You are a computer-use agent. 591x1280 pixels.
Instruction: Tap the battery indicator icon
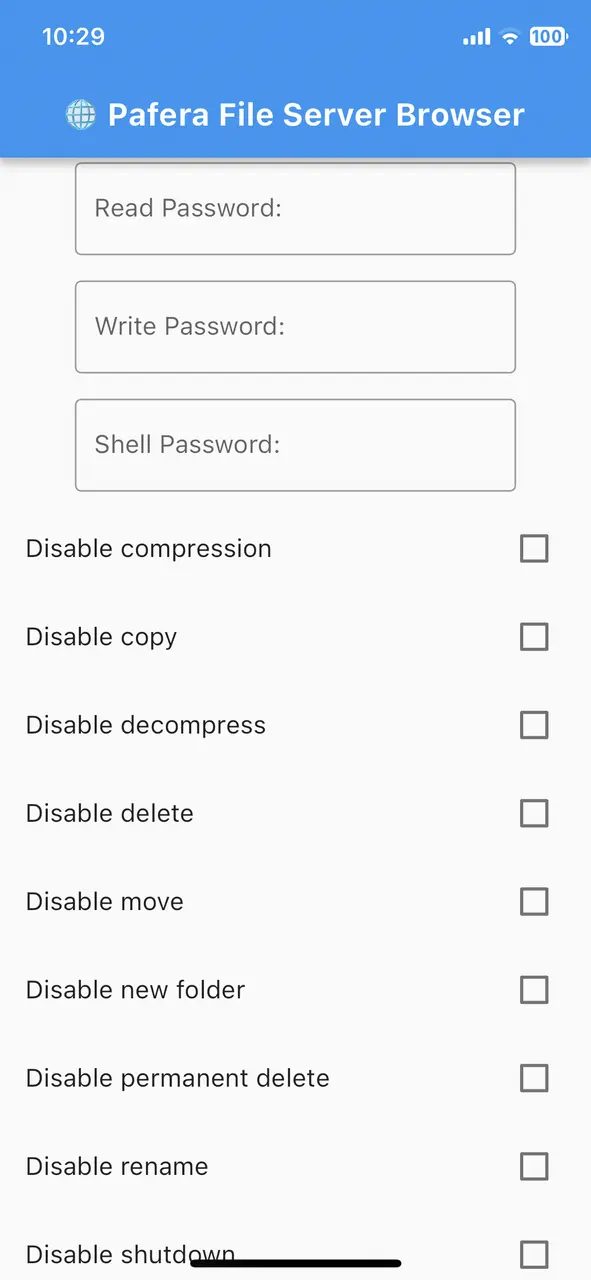click(548, 37)
